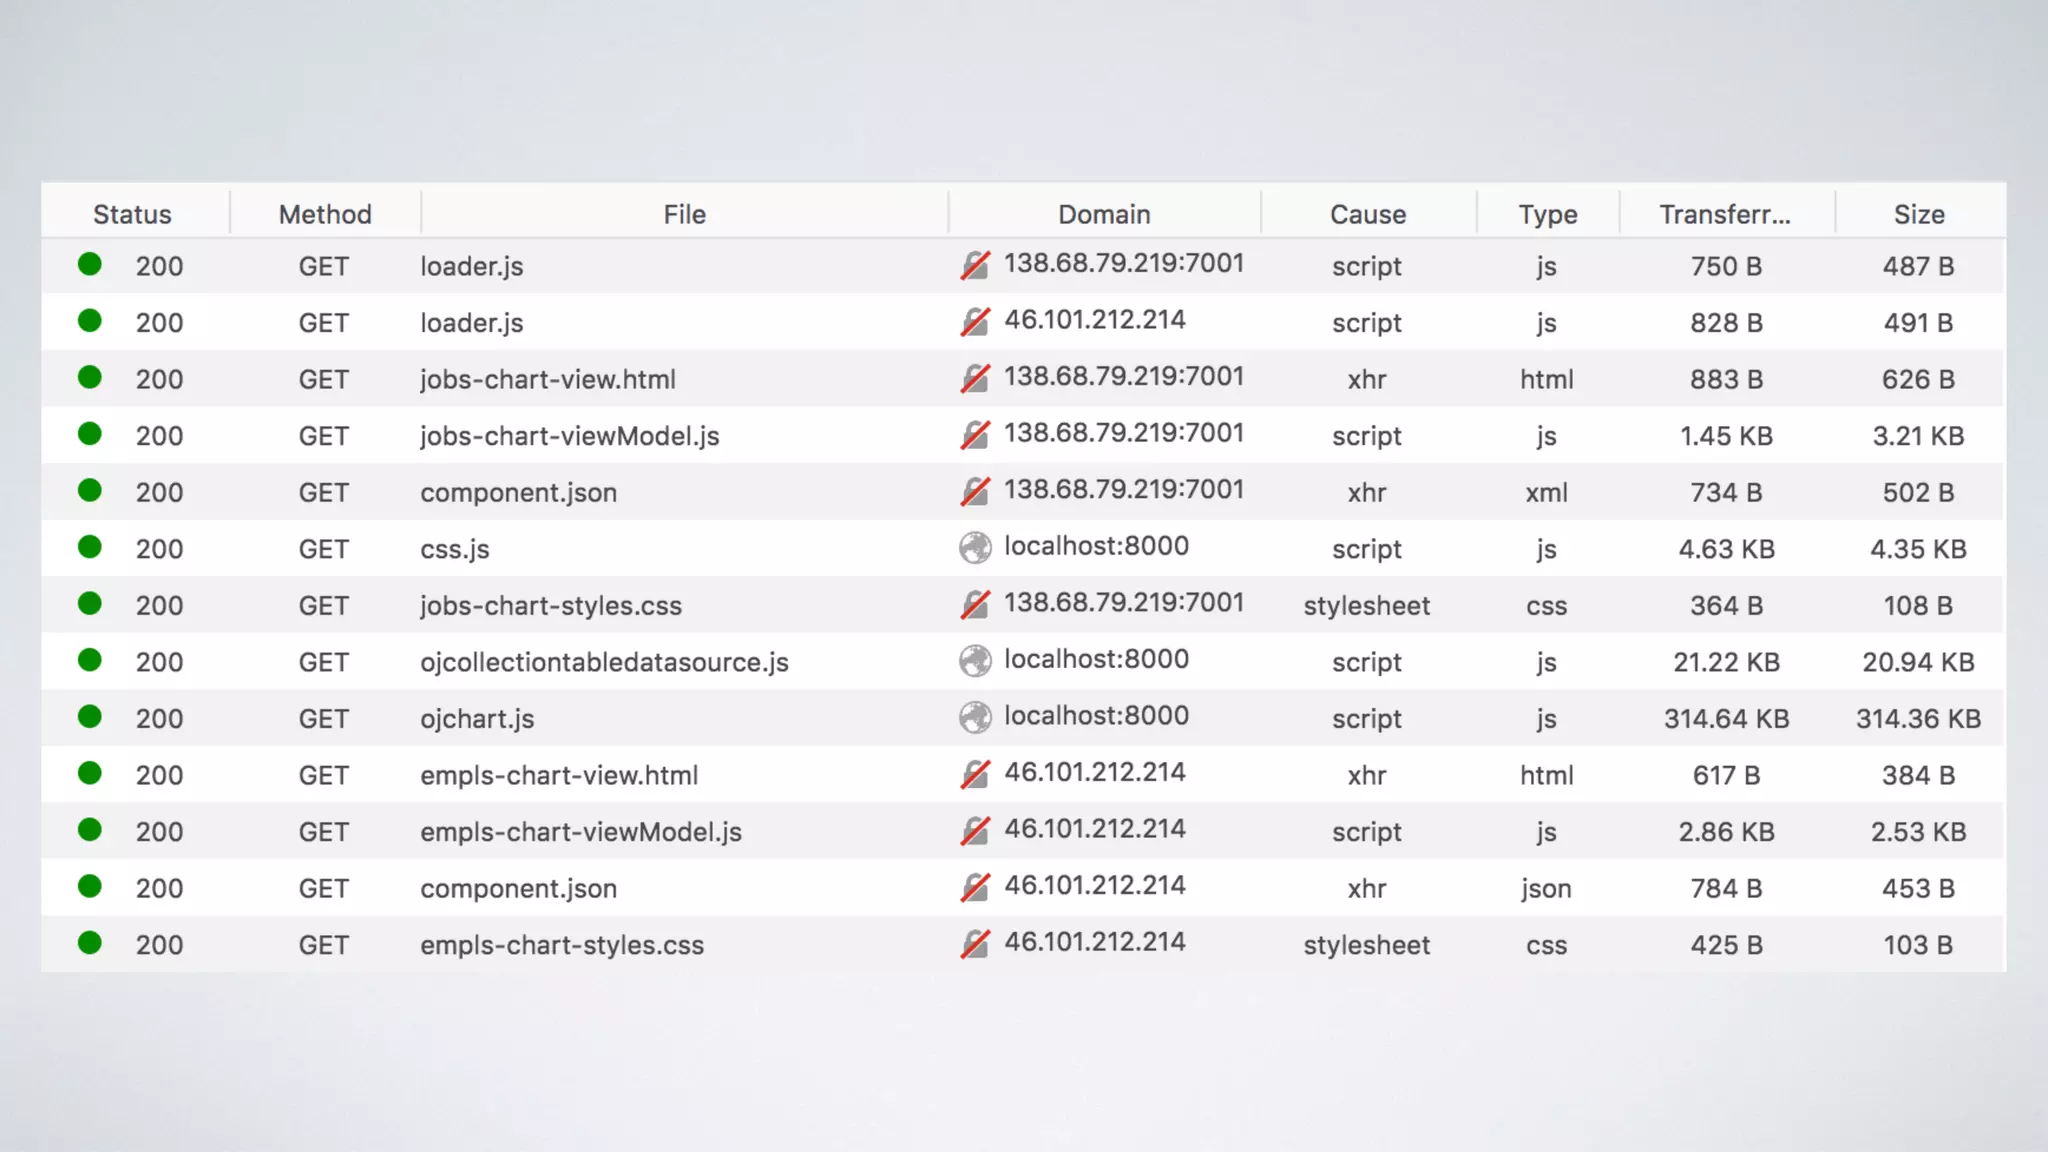Click green status dot on ojchart.js row

pyautogui.click(x=90, y=717)
